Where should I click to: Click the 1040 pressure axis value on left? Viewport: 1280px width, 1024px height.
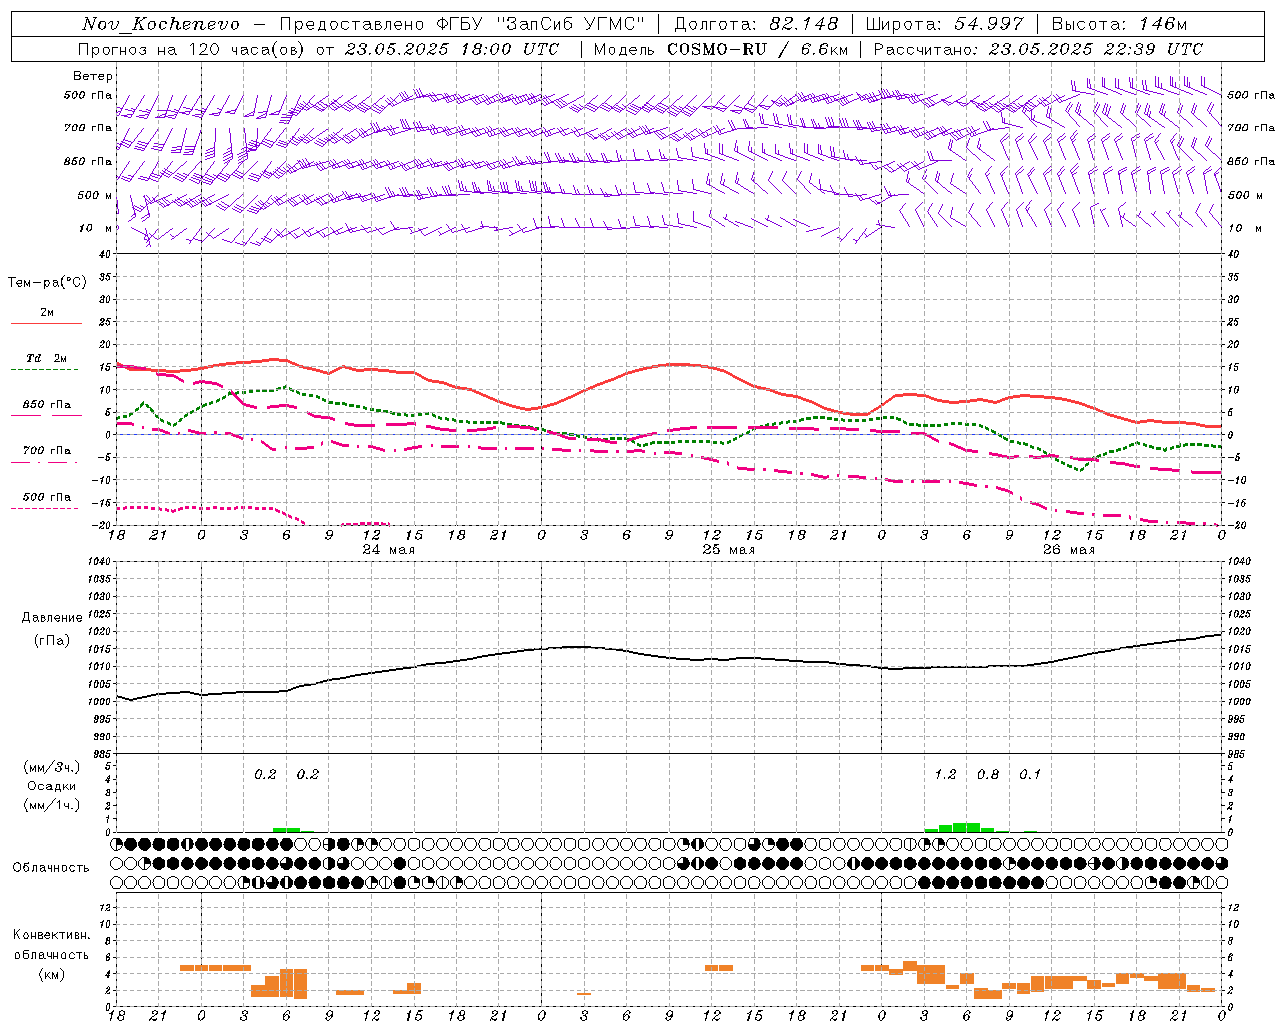click(97, 562)
